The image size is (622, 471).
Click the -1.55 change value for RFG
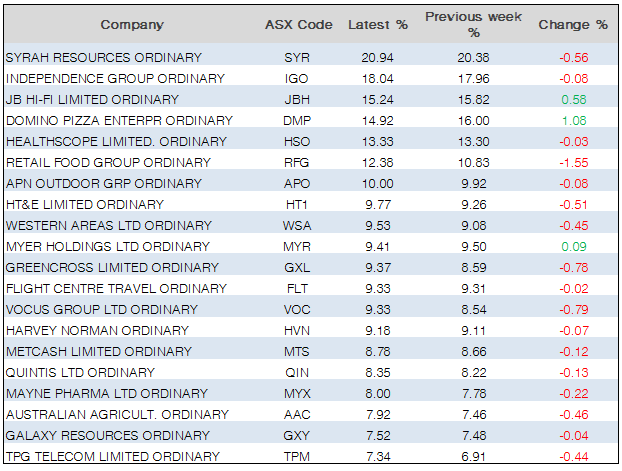point(573,163)
